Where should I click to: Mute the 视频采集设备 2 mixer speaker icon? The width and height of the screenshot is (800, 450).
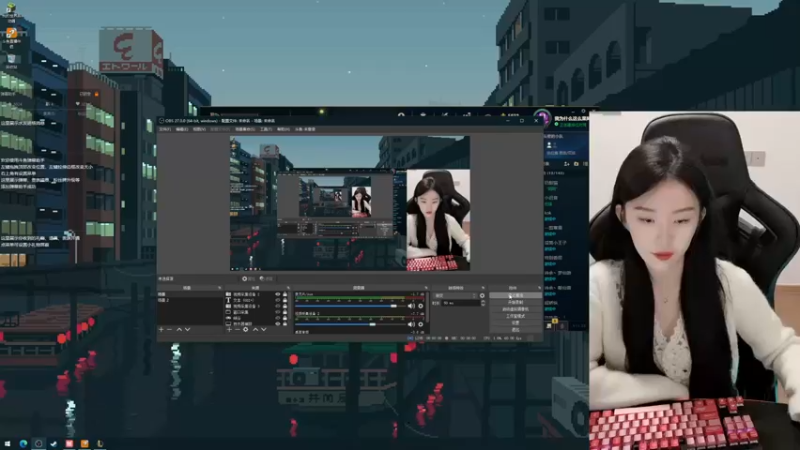[x=411, y=324]
